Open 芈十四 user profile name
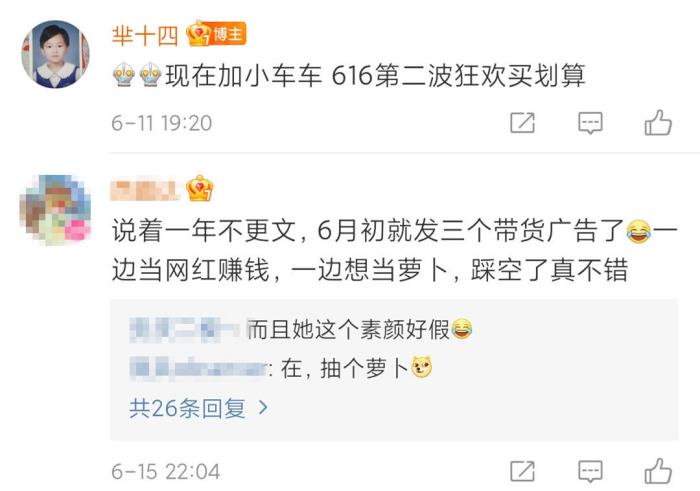 (x=145, y=35)
